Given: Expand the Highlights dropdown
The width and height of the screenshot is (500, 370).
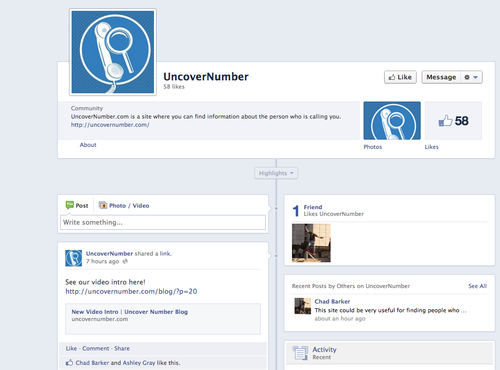Looking at the screenshot, I should tap(276, 173).
